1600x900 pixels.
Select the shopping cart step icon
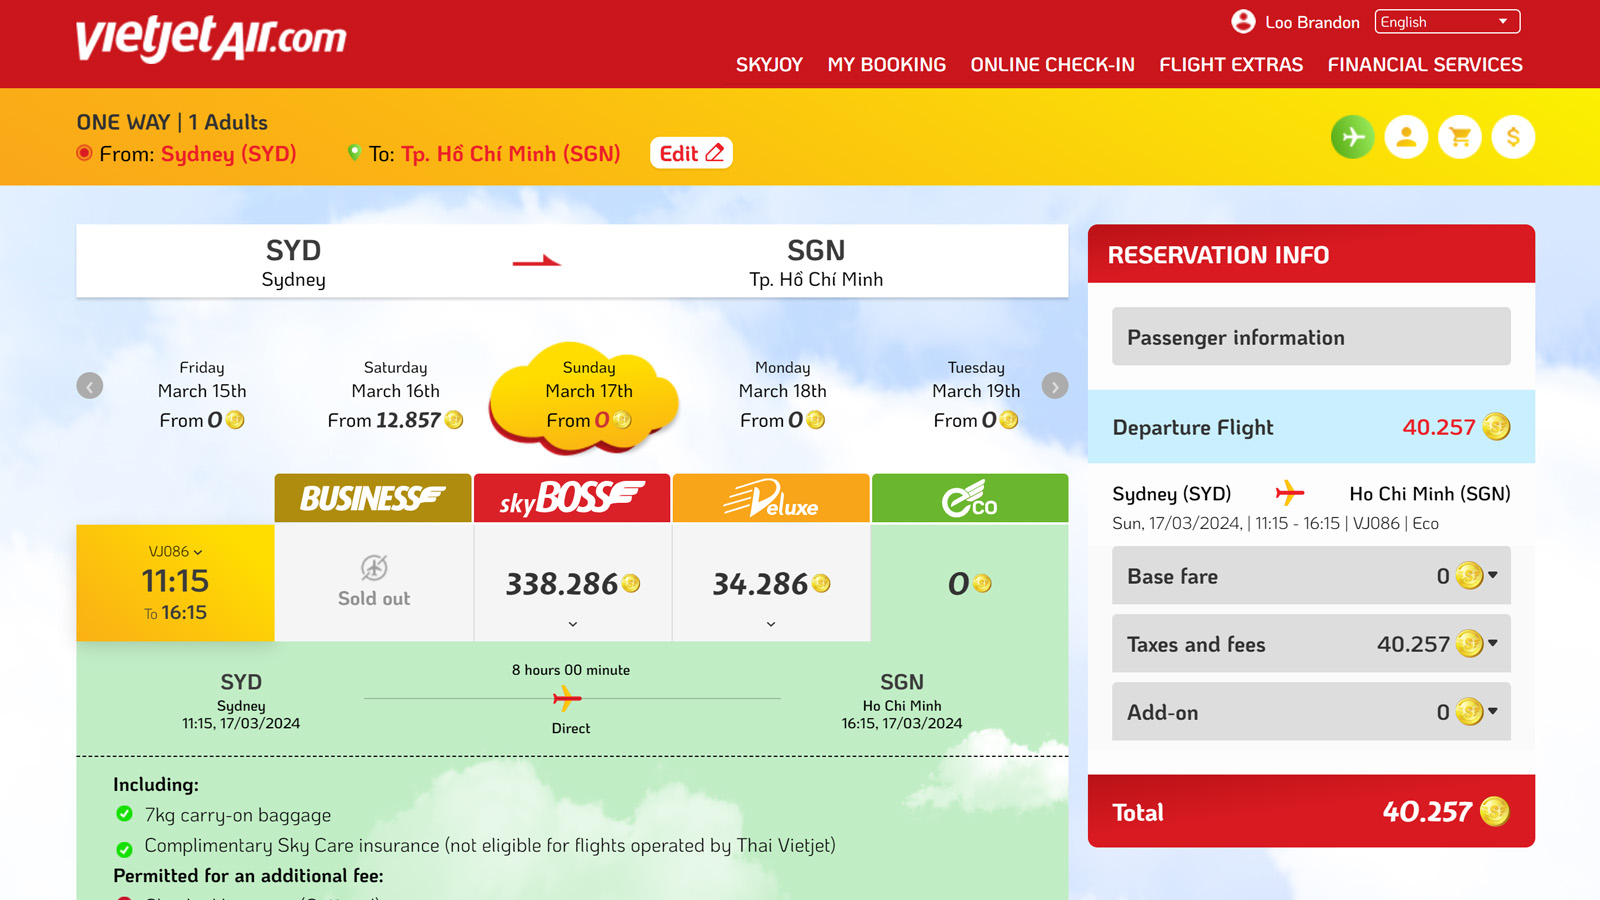(x=1460, y=137)
